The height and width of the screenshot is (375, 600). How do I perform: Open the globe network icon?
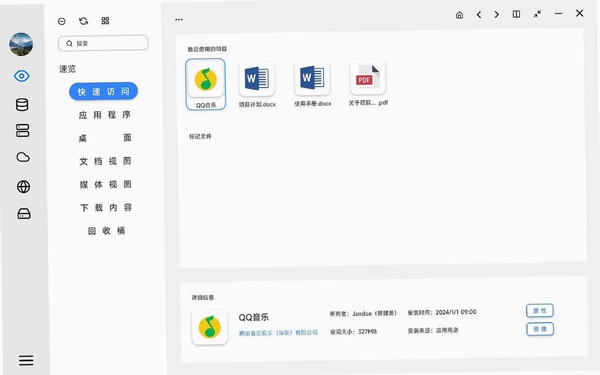[23, 186]
